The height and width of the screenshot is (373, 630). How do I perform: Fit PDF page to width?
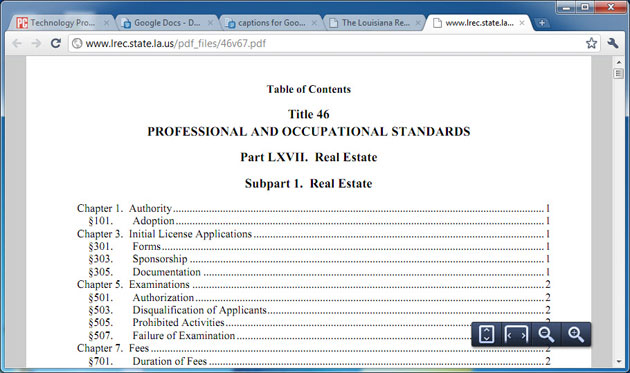point(516,334)
